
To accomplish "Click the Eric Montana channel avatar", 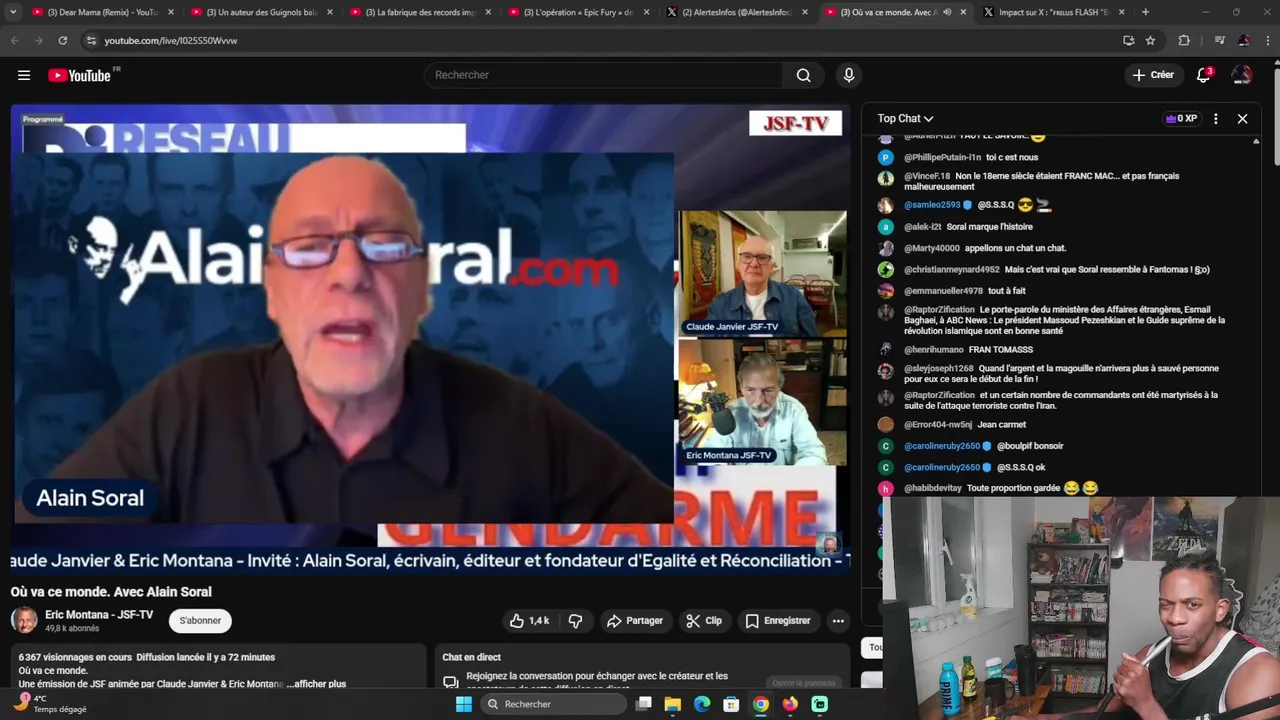I will tap(24, 620).
